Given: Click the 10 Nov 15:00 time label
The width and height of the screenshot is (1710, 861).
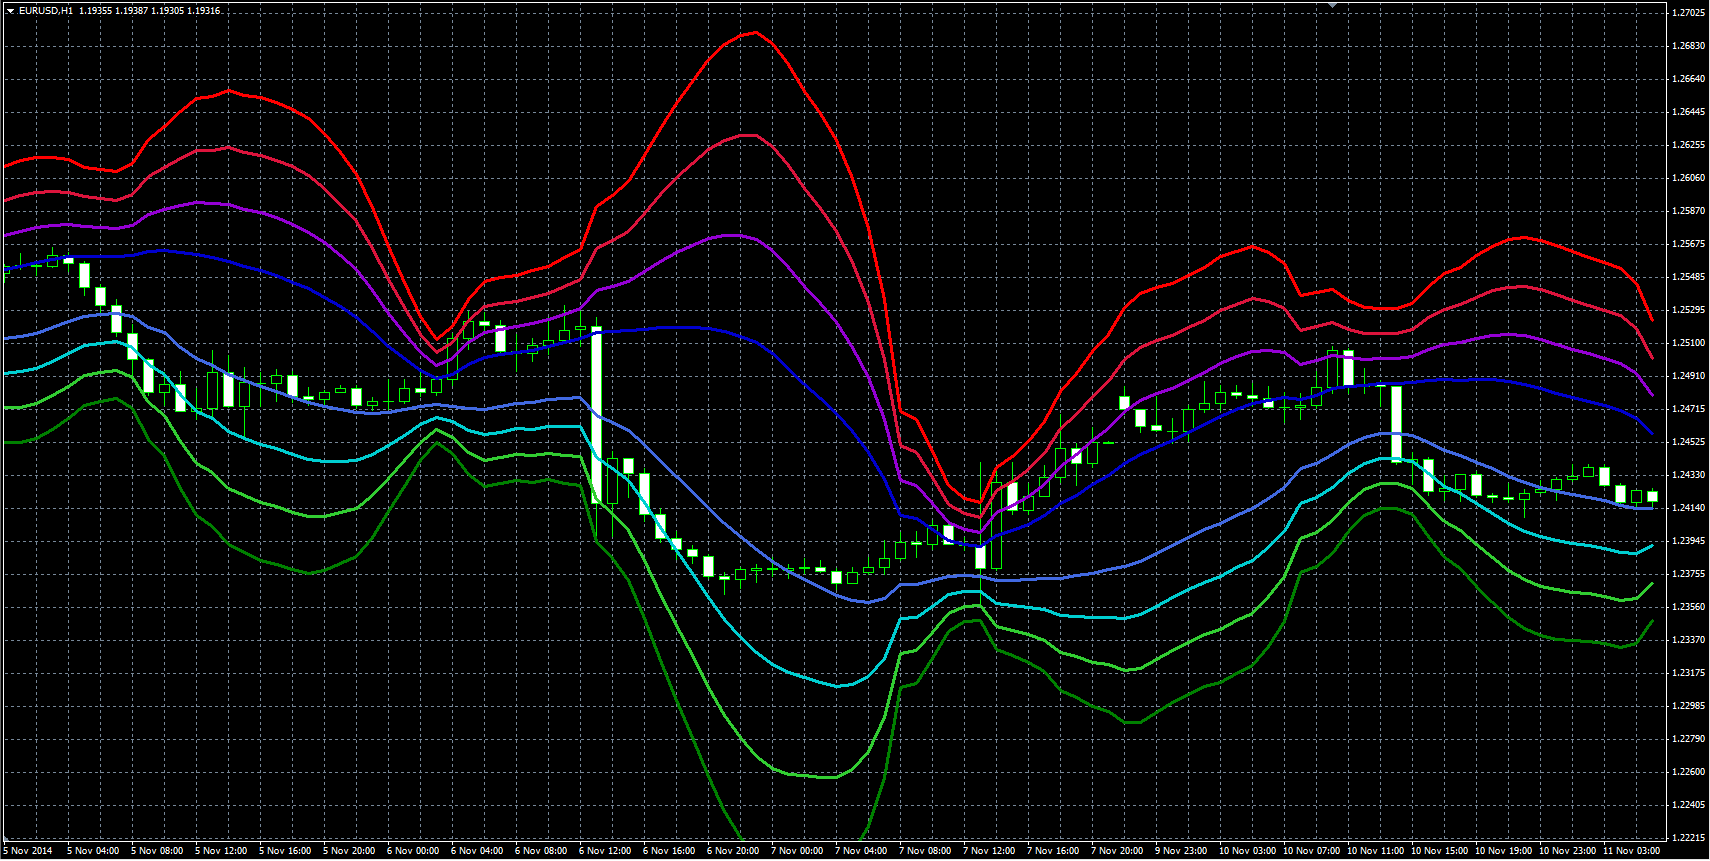Looking at the screenshot, I should tap(1439, 851).
